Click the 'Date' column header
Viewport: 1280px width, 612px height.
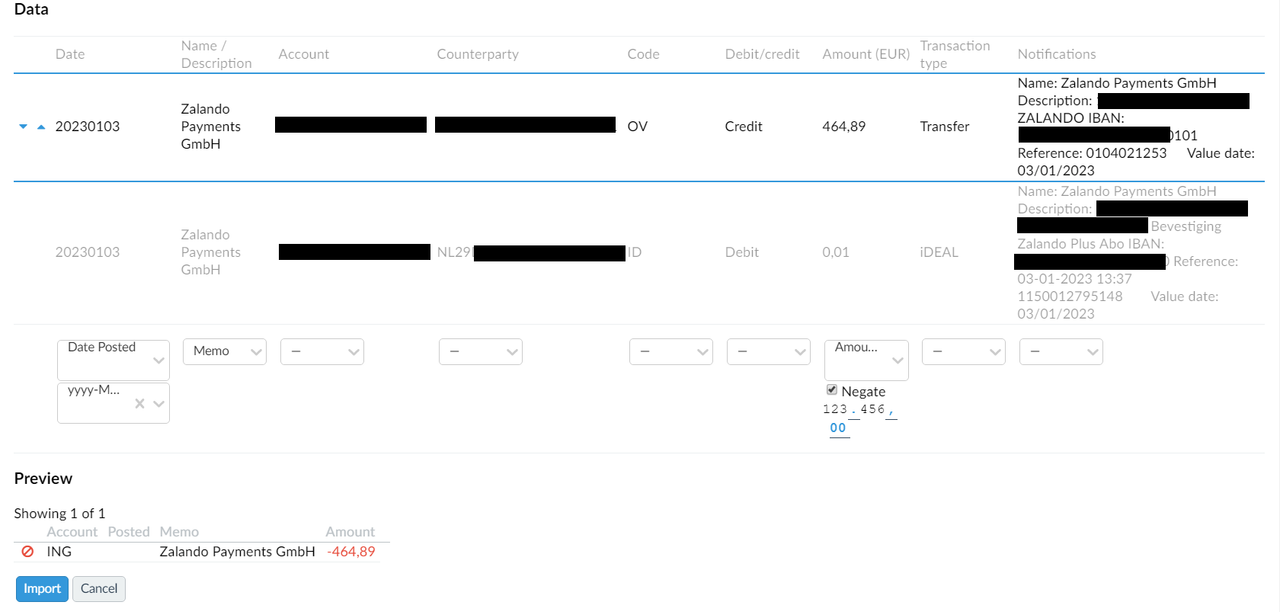70,54
